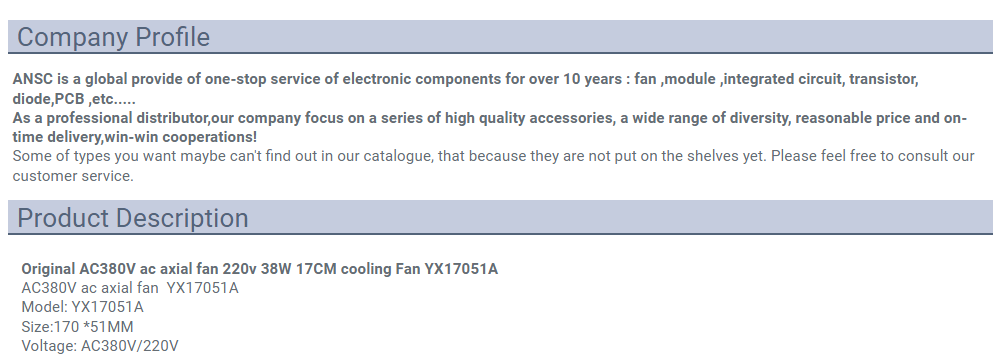Click the Voltage: AC380V/220V line
993x363 pixels.
coord(100,346)
